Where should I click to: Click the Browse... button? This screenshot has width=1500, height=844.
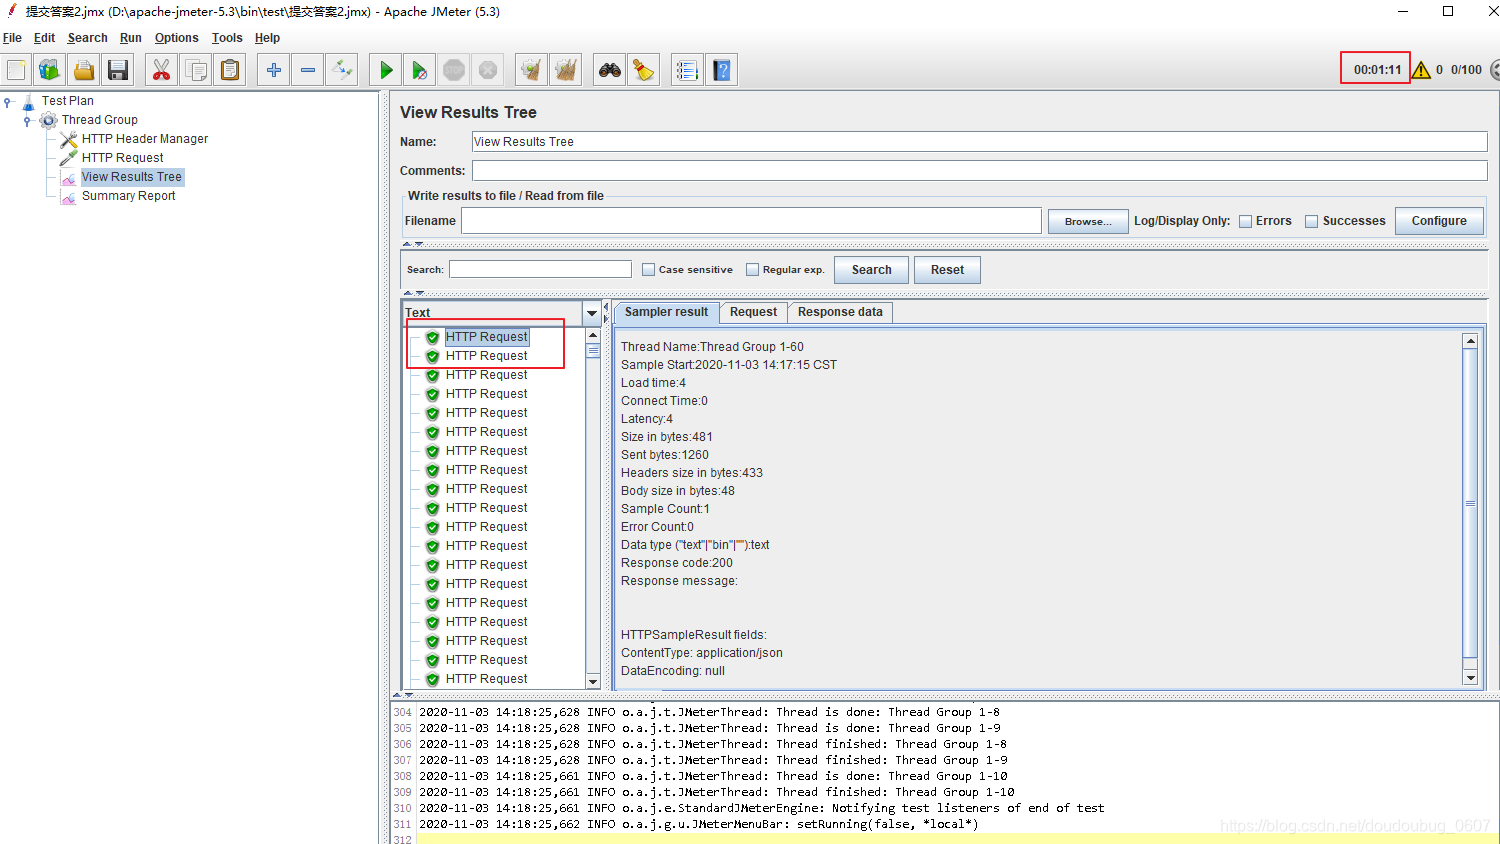pos(1088,222)
